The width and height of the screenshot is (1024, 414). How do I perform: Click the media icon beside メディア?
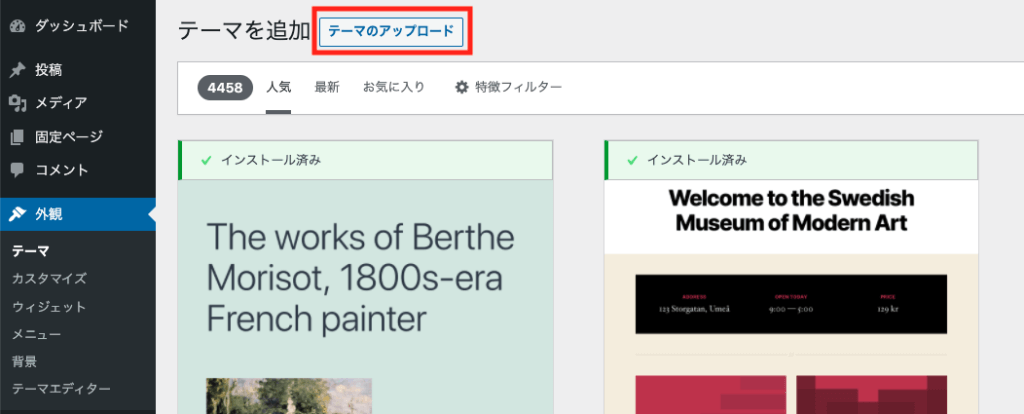pos(17,103)
